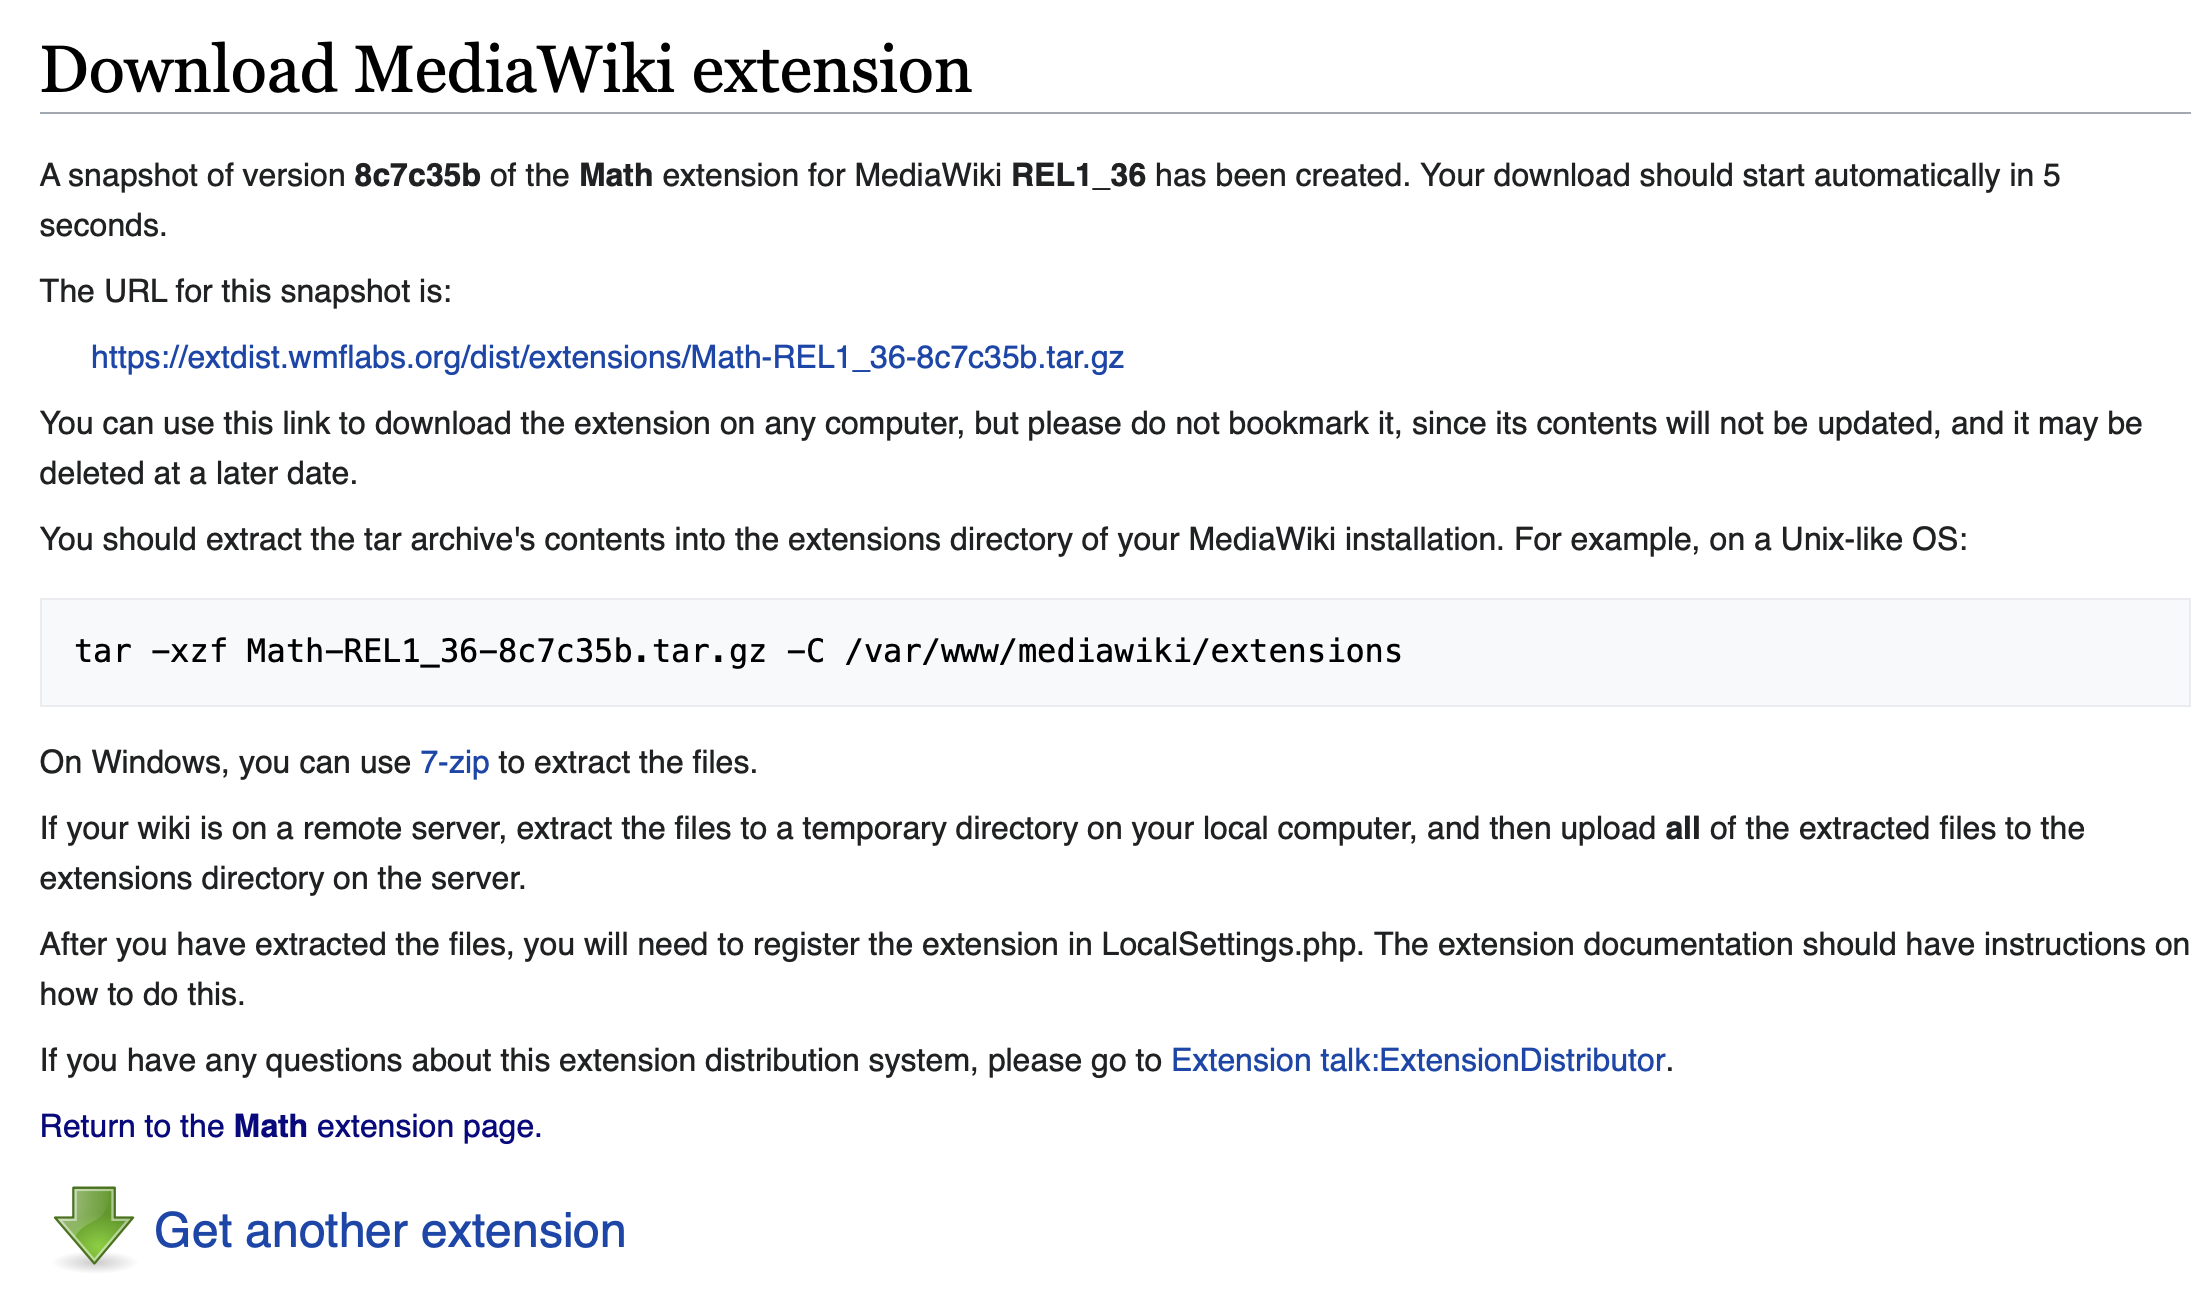
Task: Click the LocalSettings.php mention in the paragraph
Action: click(x=1232, y=945)
